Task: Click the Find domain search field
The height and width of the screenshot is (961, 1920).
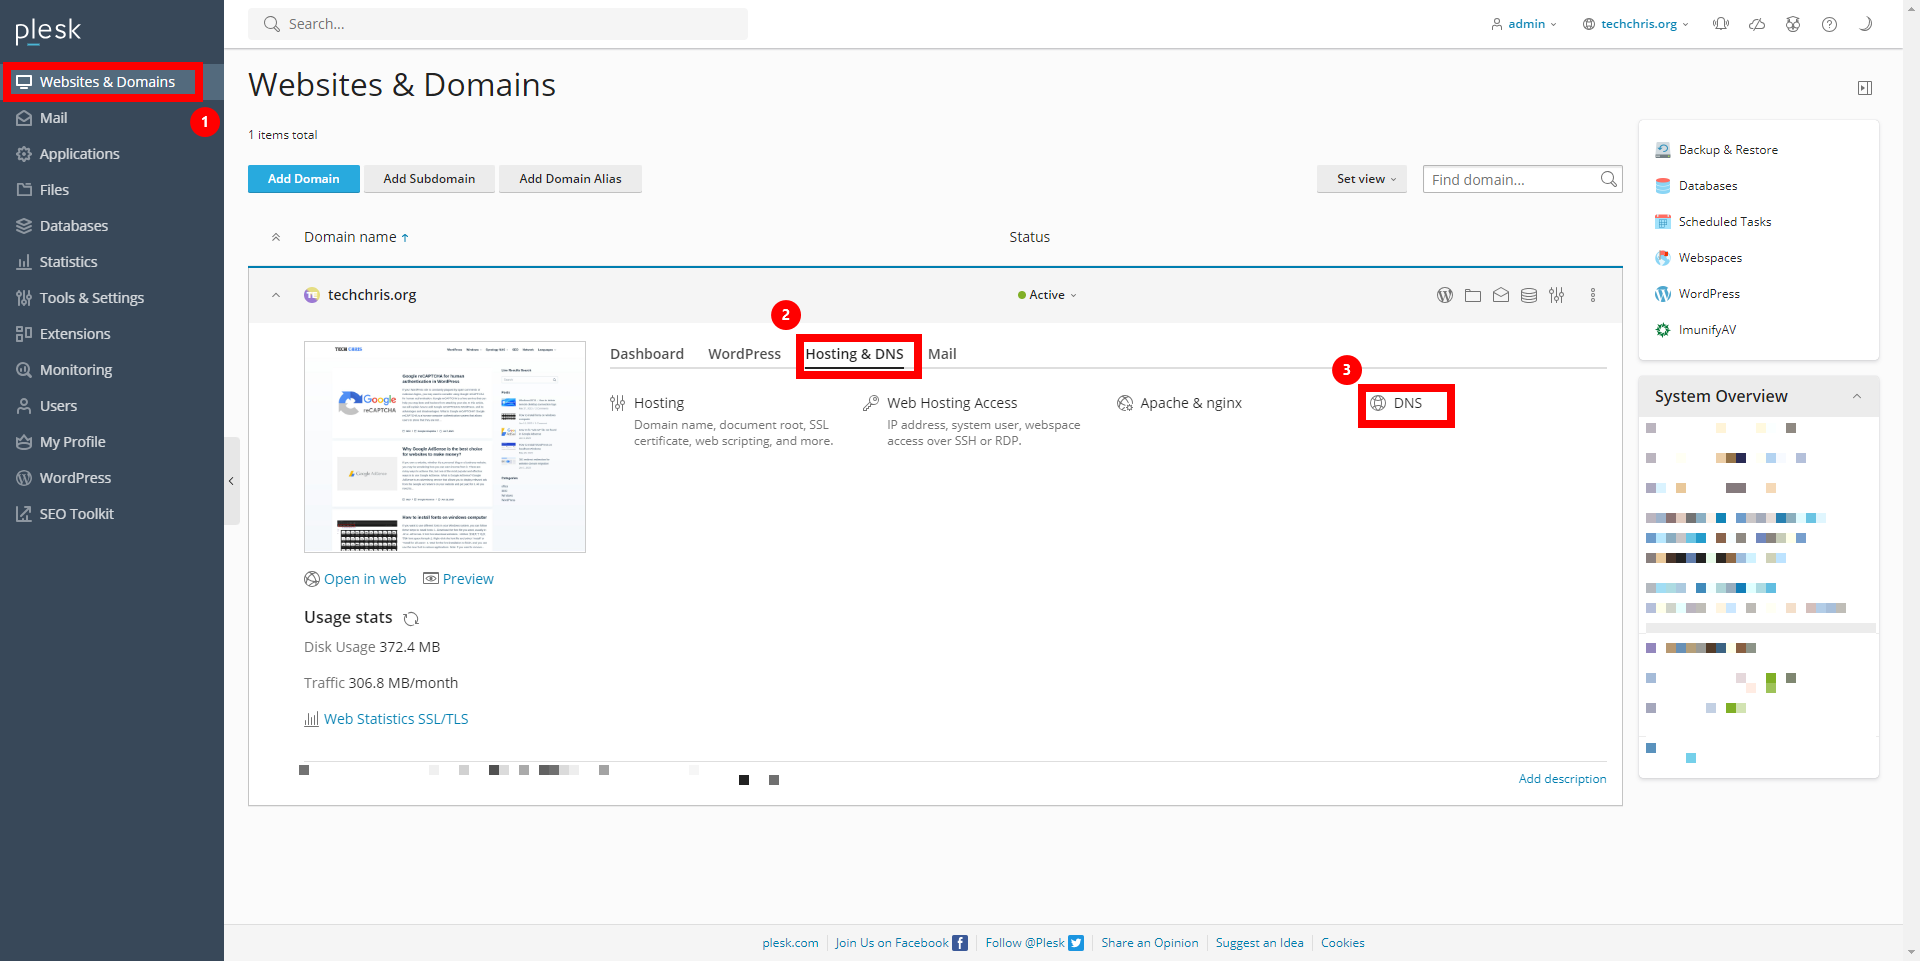Action: click(x=1510, y=180)
